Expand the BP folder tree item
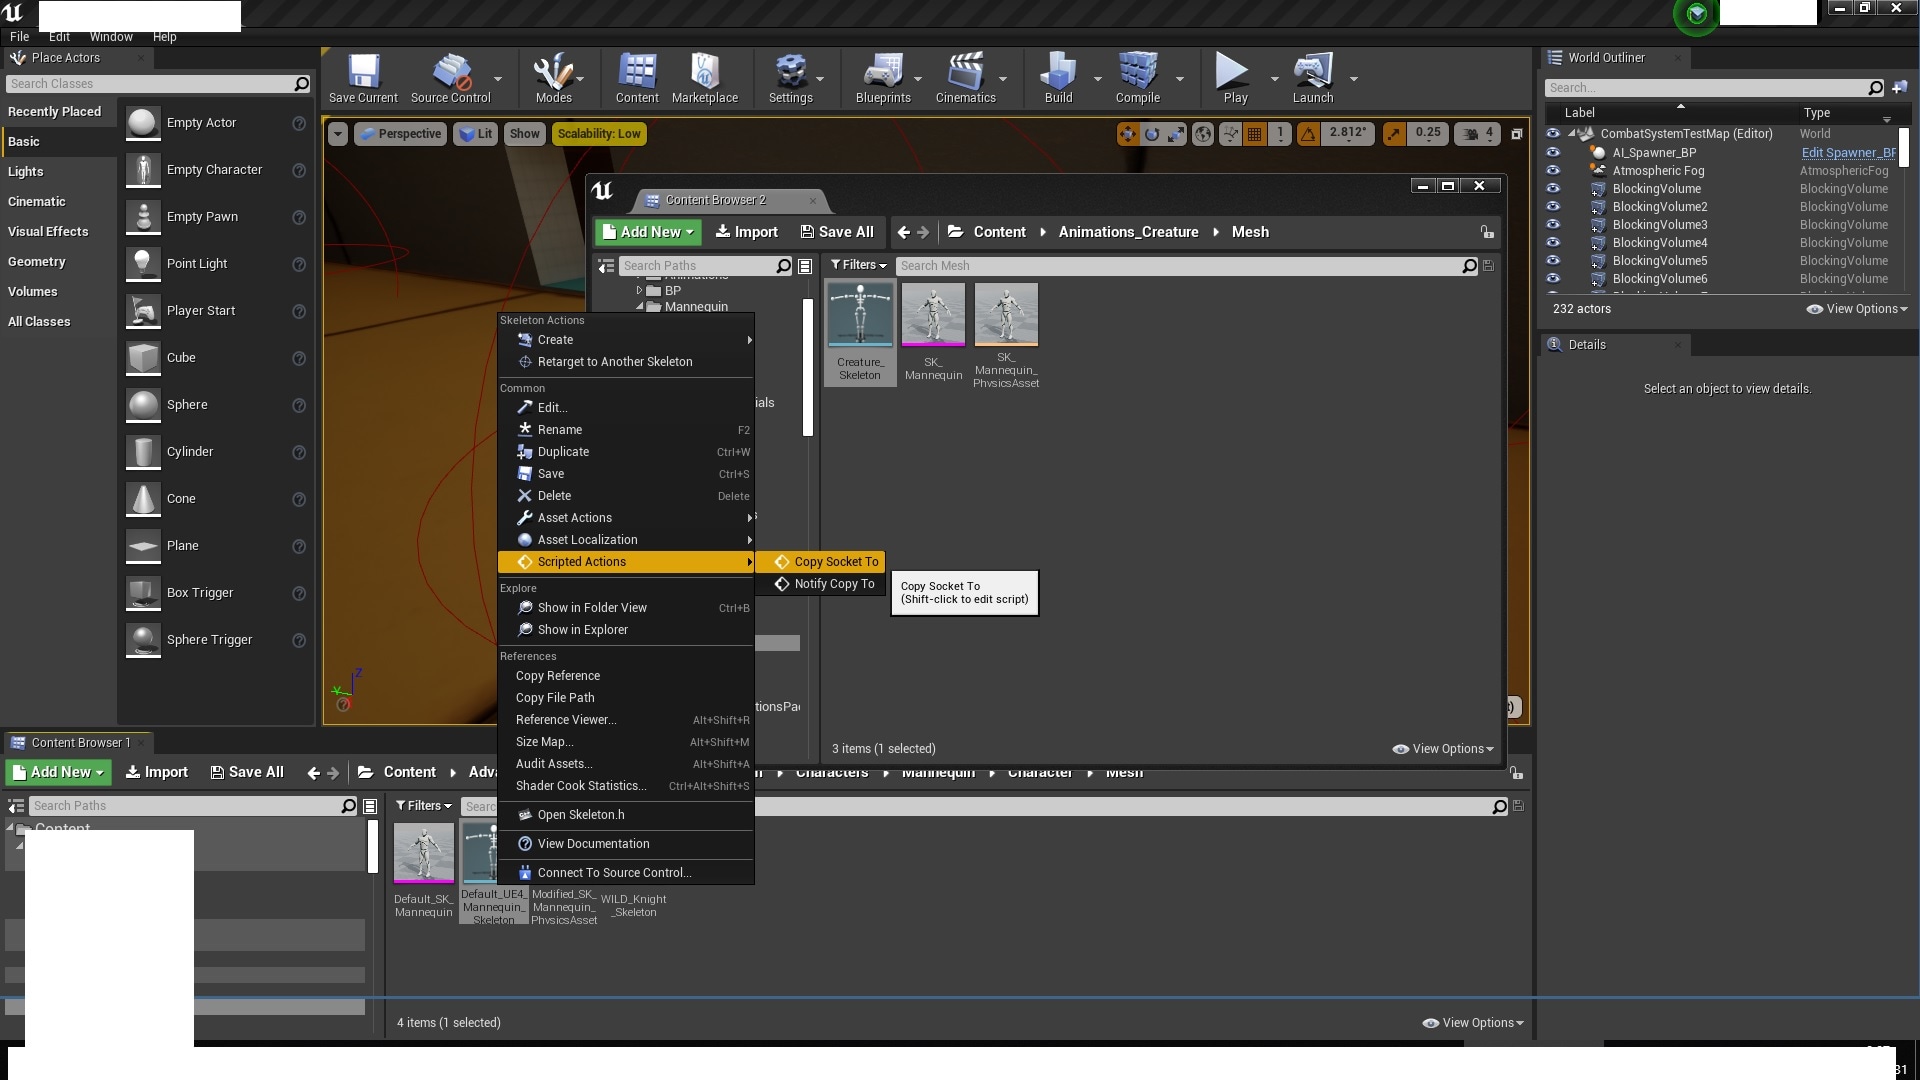This screenshot has height=1080, width=1920. pos(639,291)
